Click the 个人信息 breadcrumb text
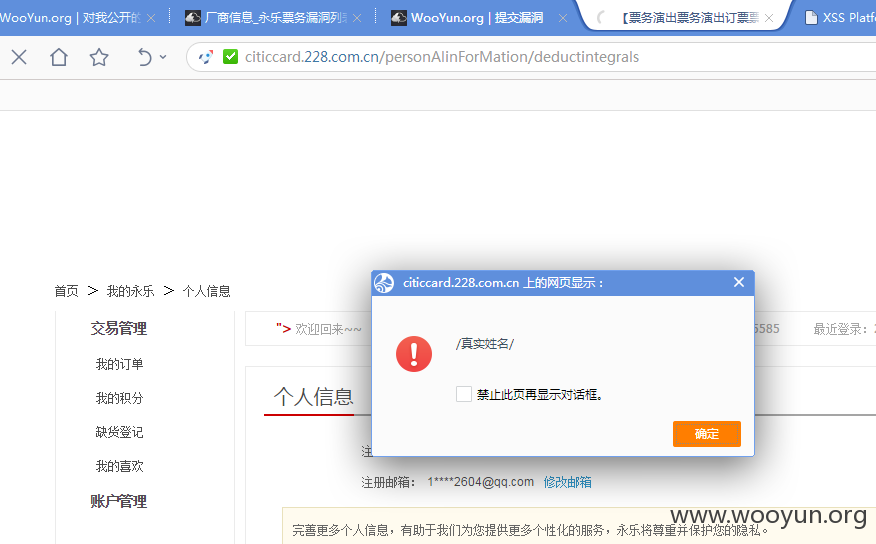Image resolution: width=876 pixels, height=544 pixels. 206,291
